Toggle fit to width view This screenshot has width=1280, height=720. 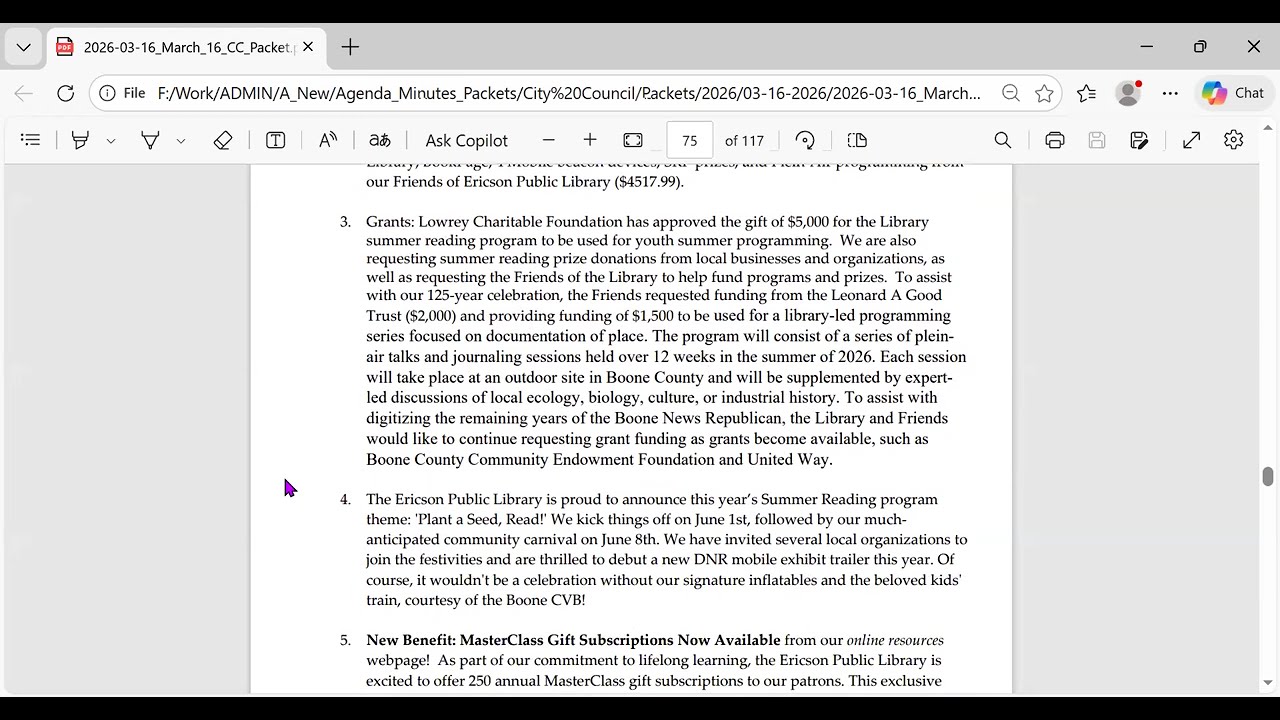pos(633,141)
